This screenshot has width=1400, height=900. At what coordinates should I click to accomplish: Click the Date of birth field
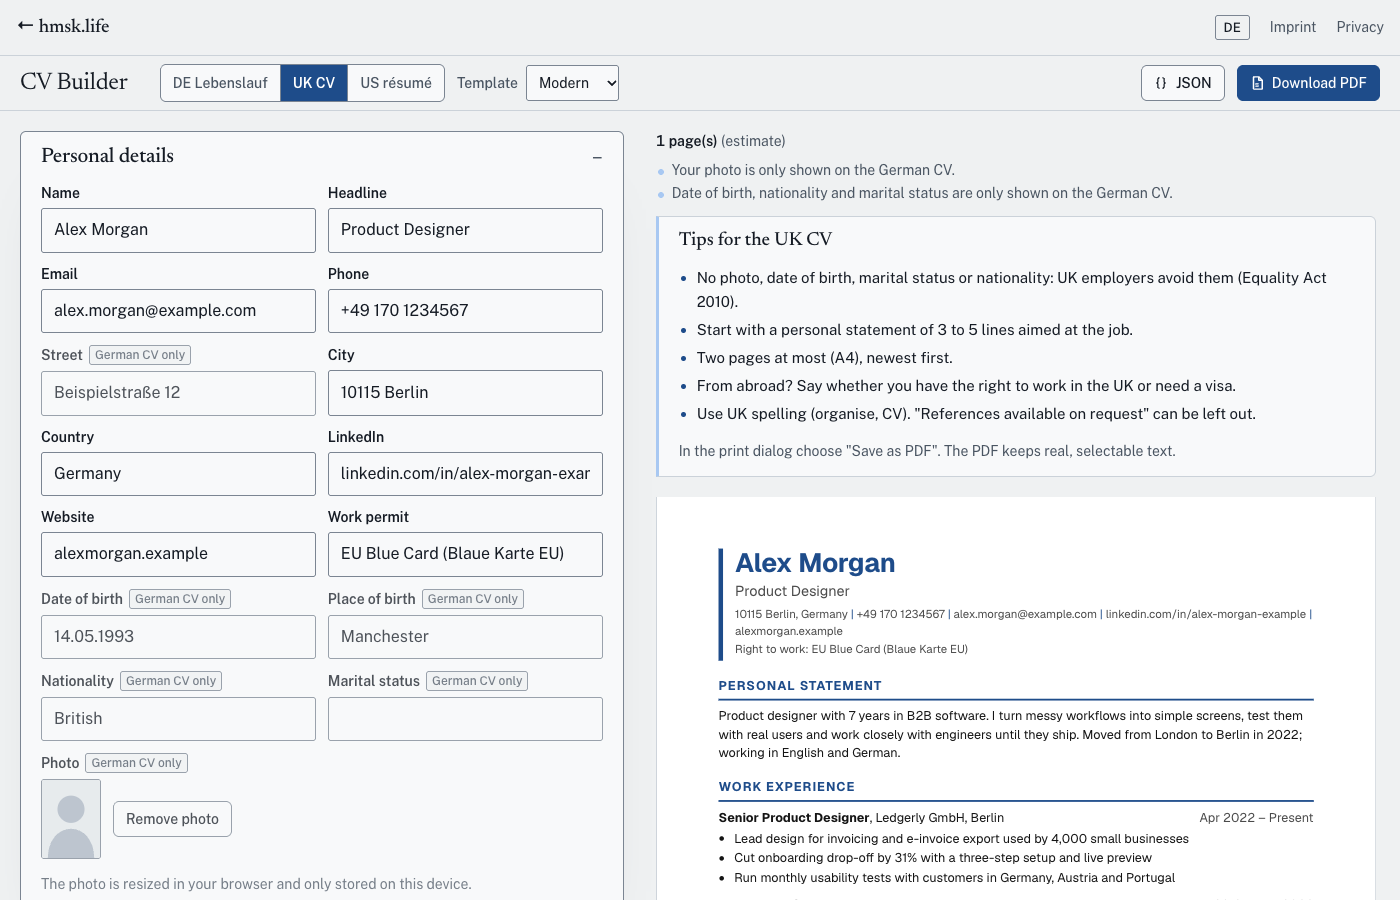click(x=178, y=637)
